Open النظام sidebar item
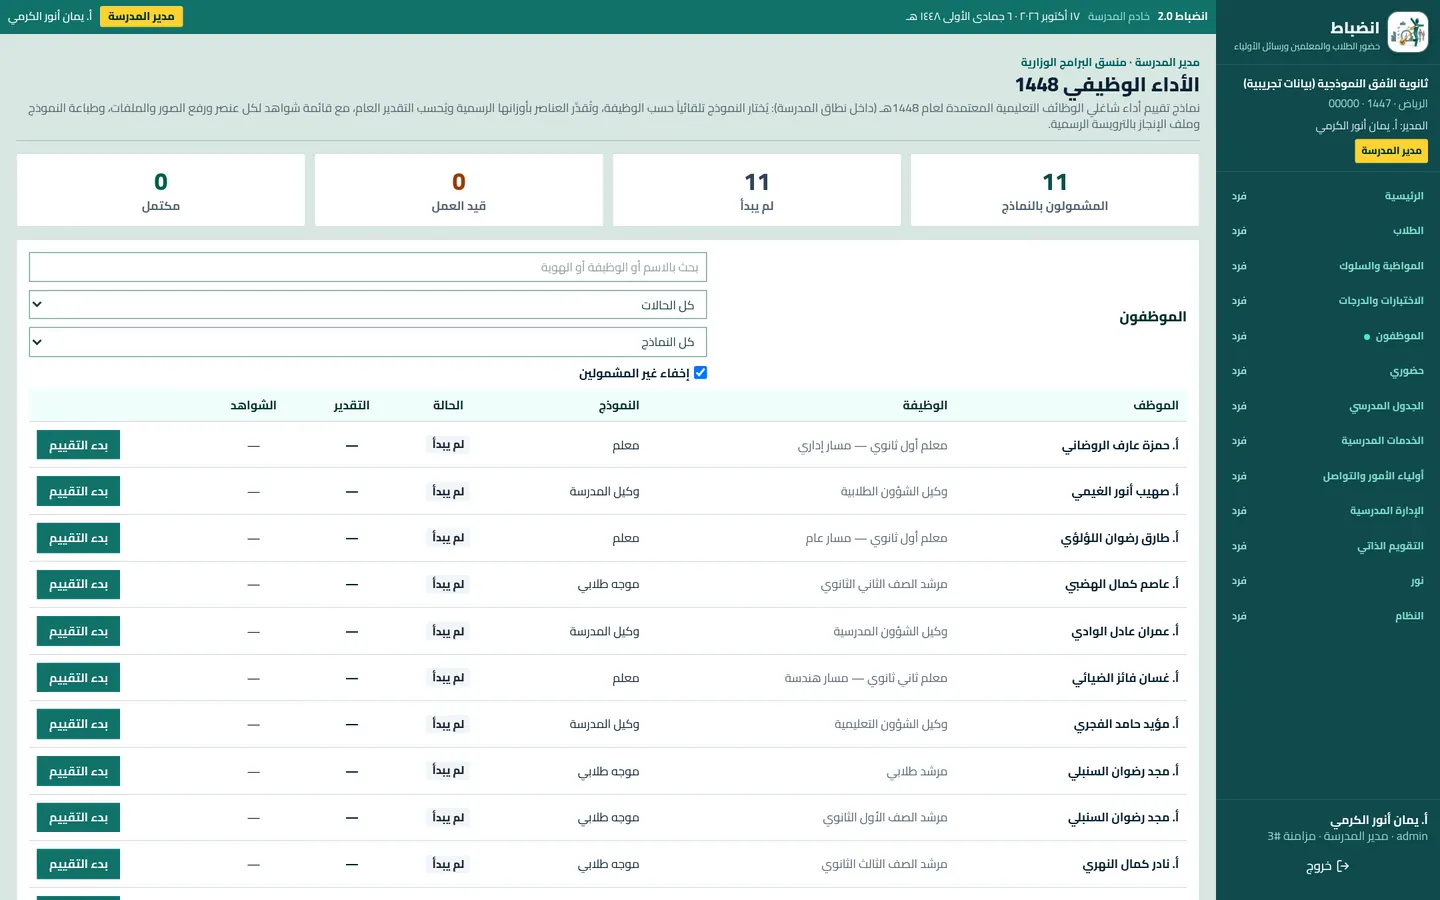1440x900 pixels. [1409, 616]
